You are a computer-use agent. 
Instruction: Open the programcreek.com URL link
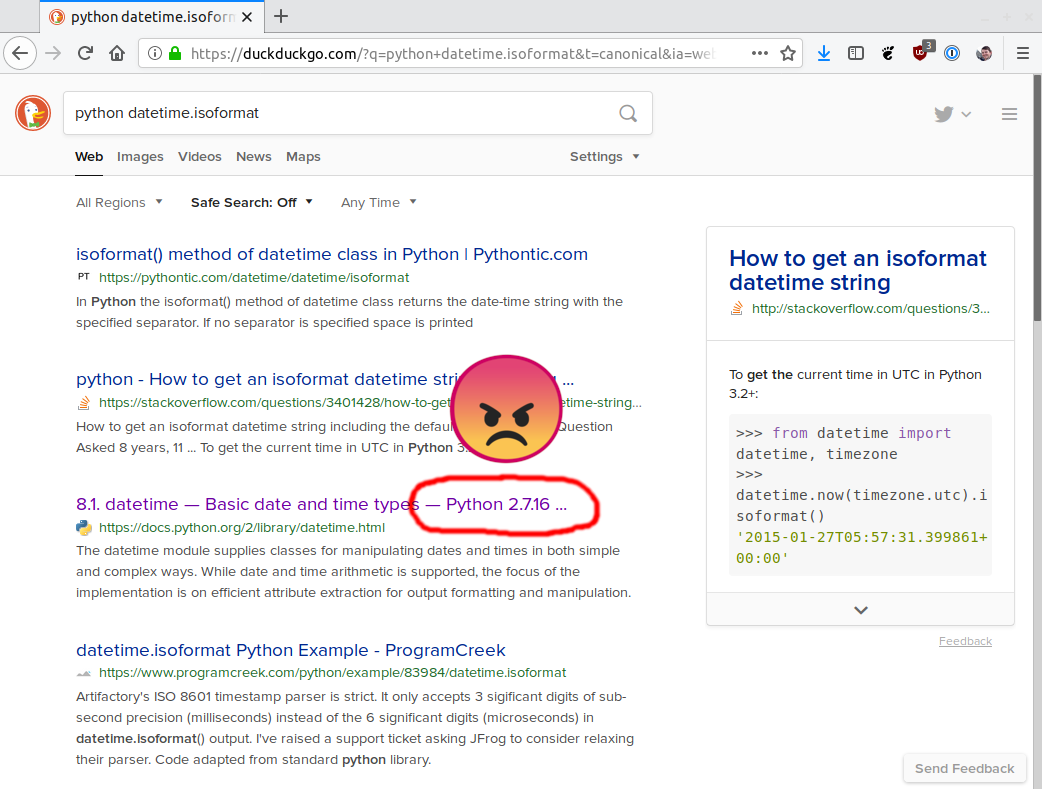(x=332, y=673)
